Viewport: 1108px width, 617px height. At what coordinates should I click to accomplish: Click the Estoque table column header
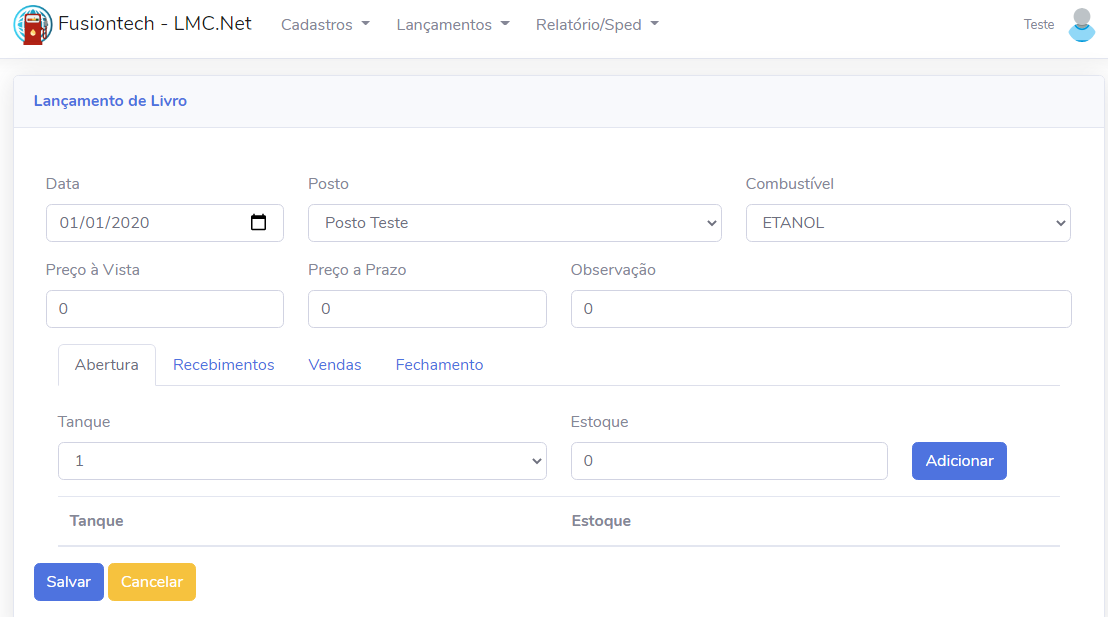click(601, 521)
